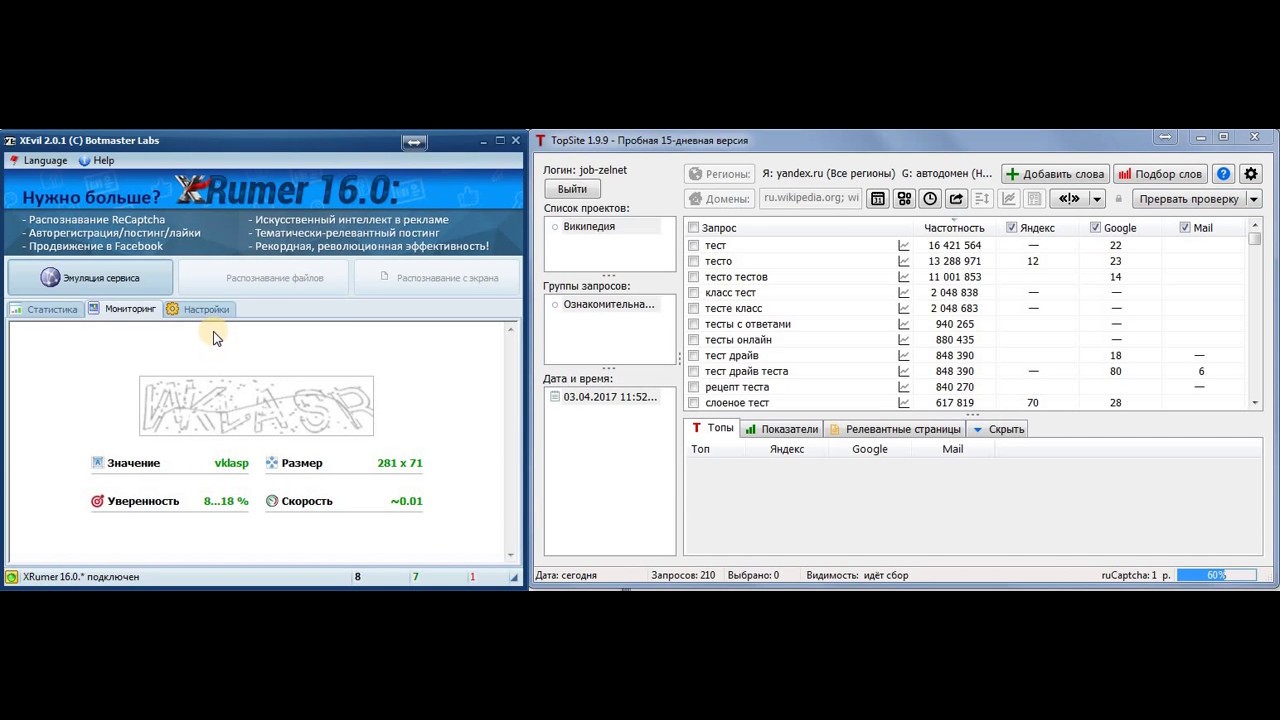Click the Скорость speed icon

[272, 501]
